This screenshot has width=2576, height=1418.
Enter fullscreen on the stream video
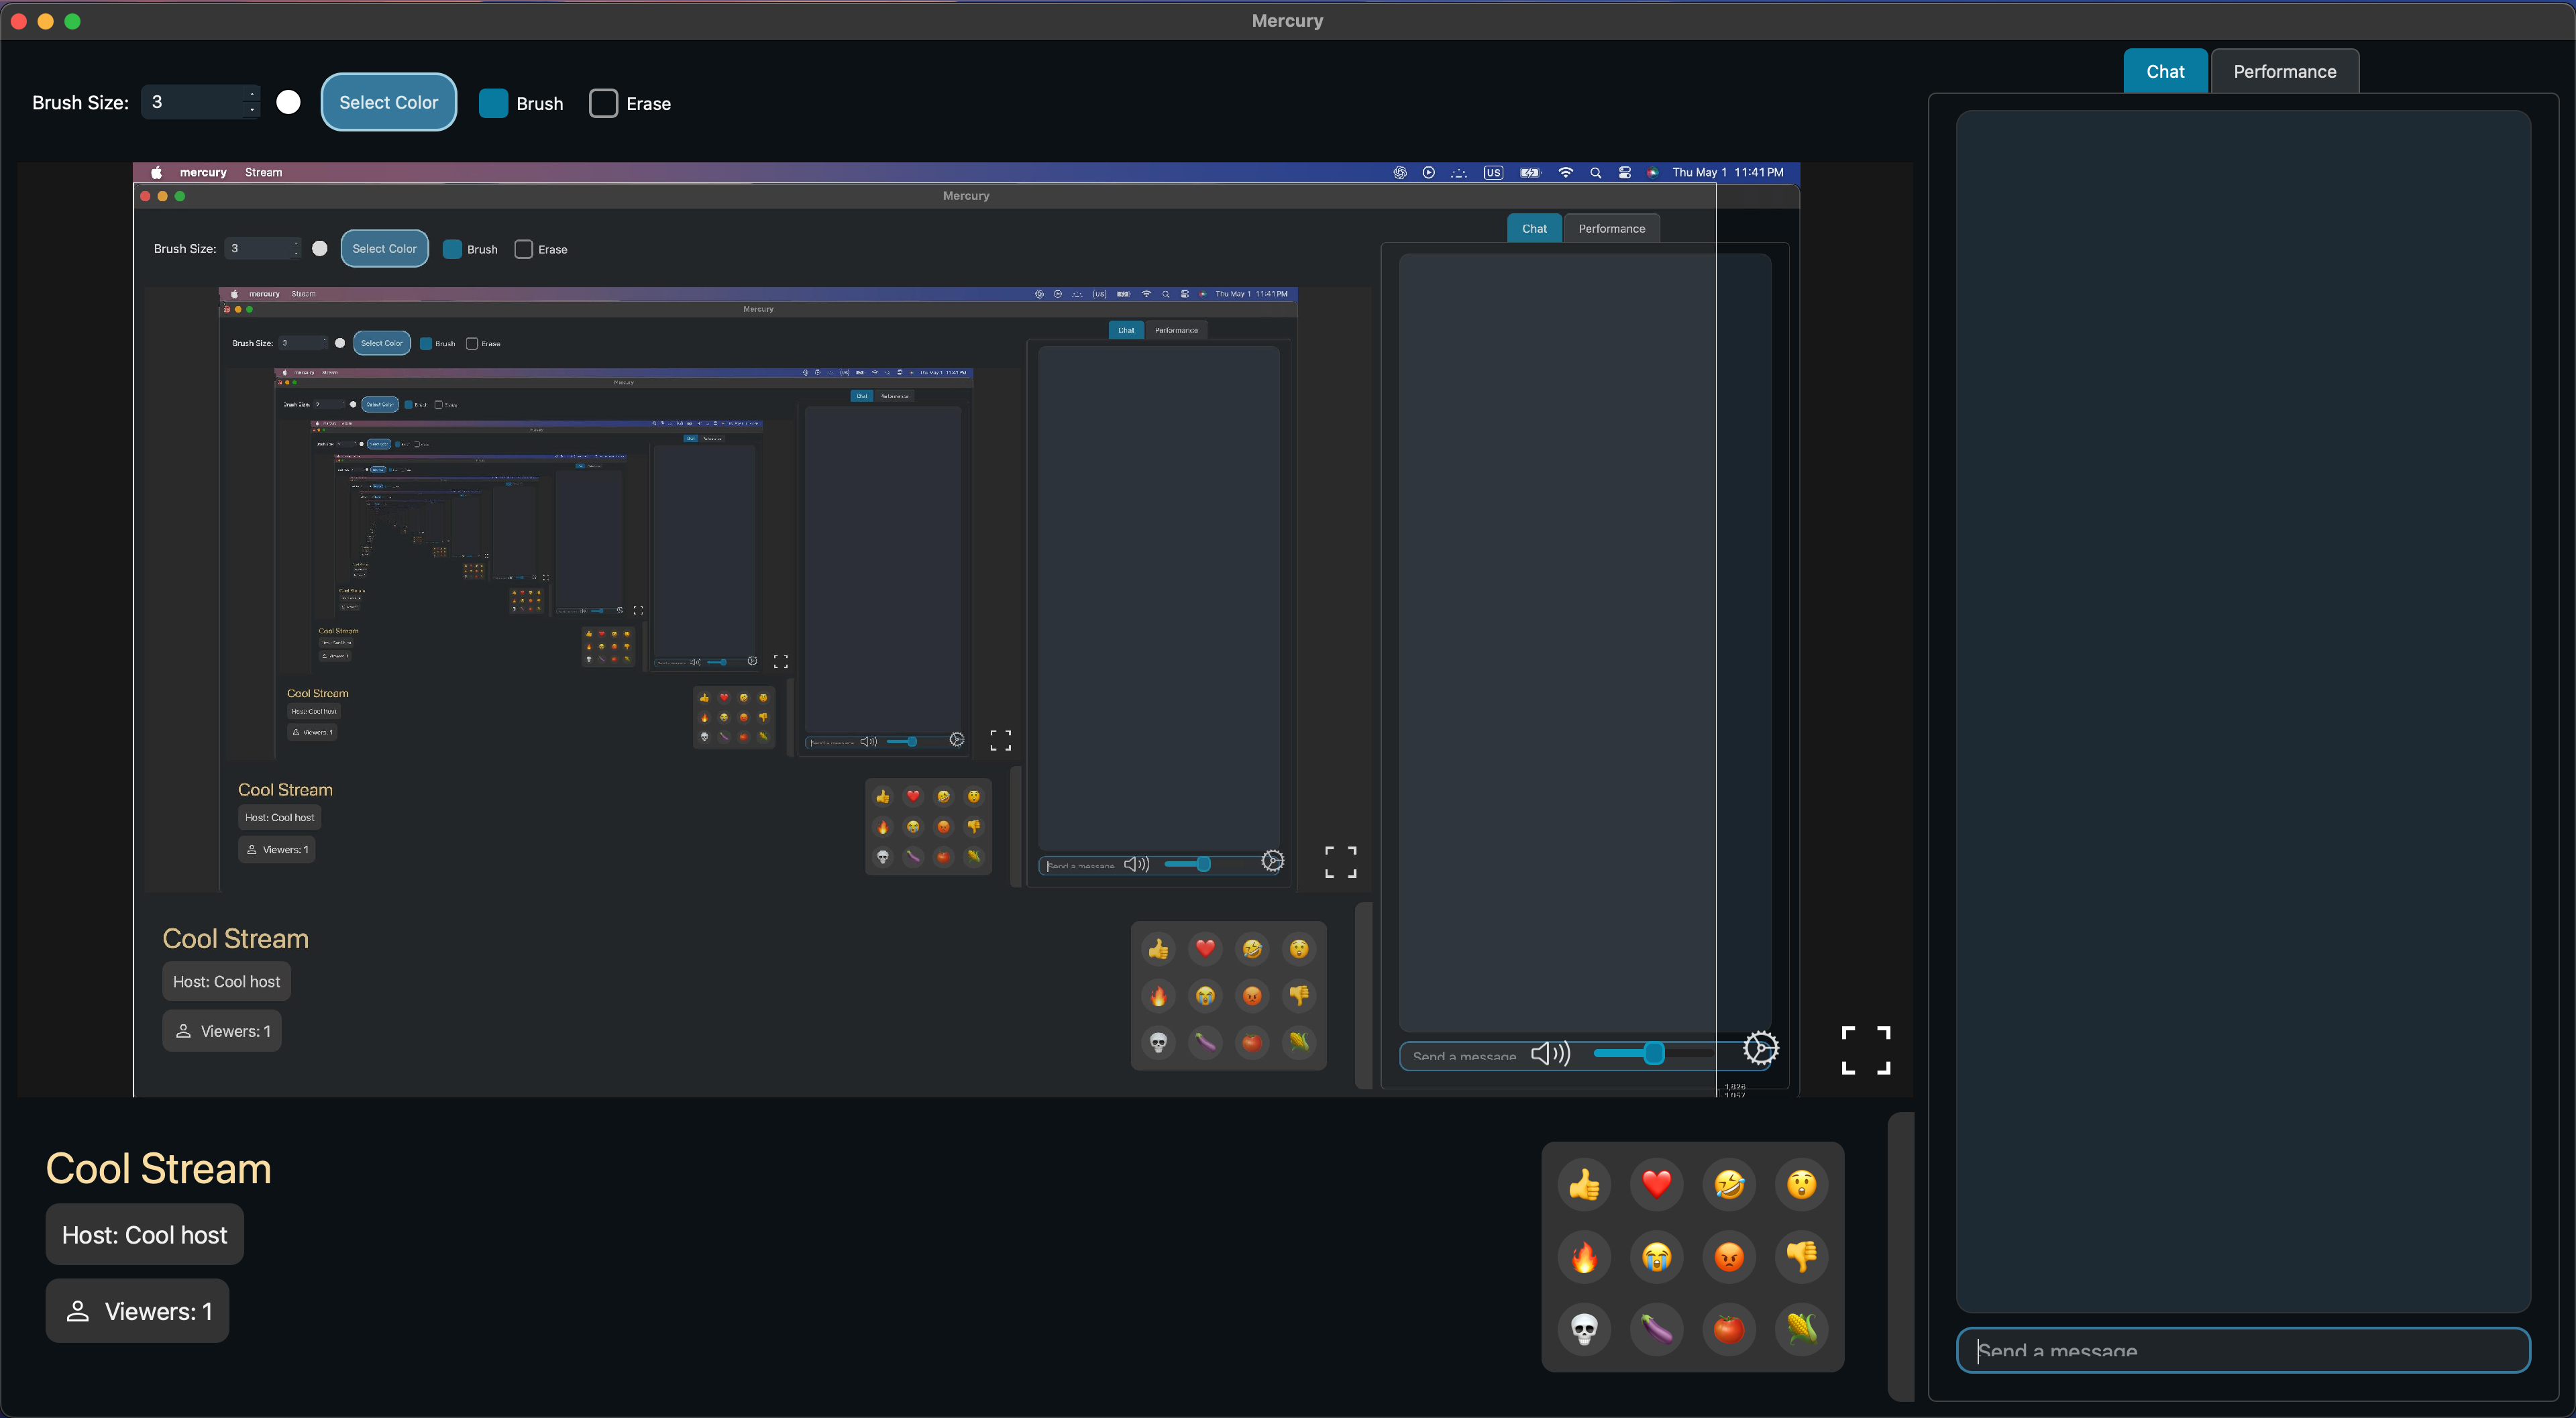tap(1865, 1050)
